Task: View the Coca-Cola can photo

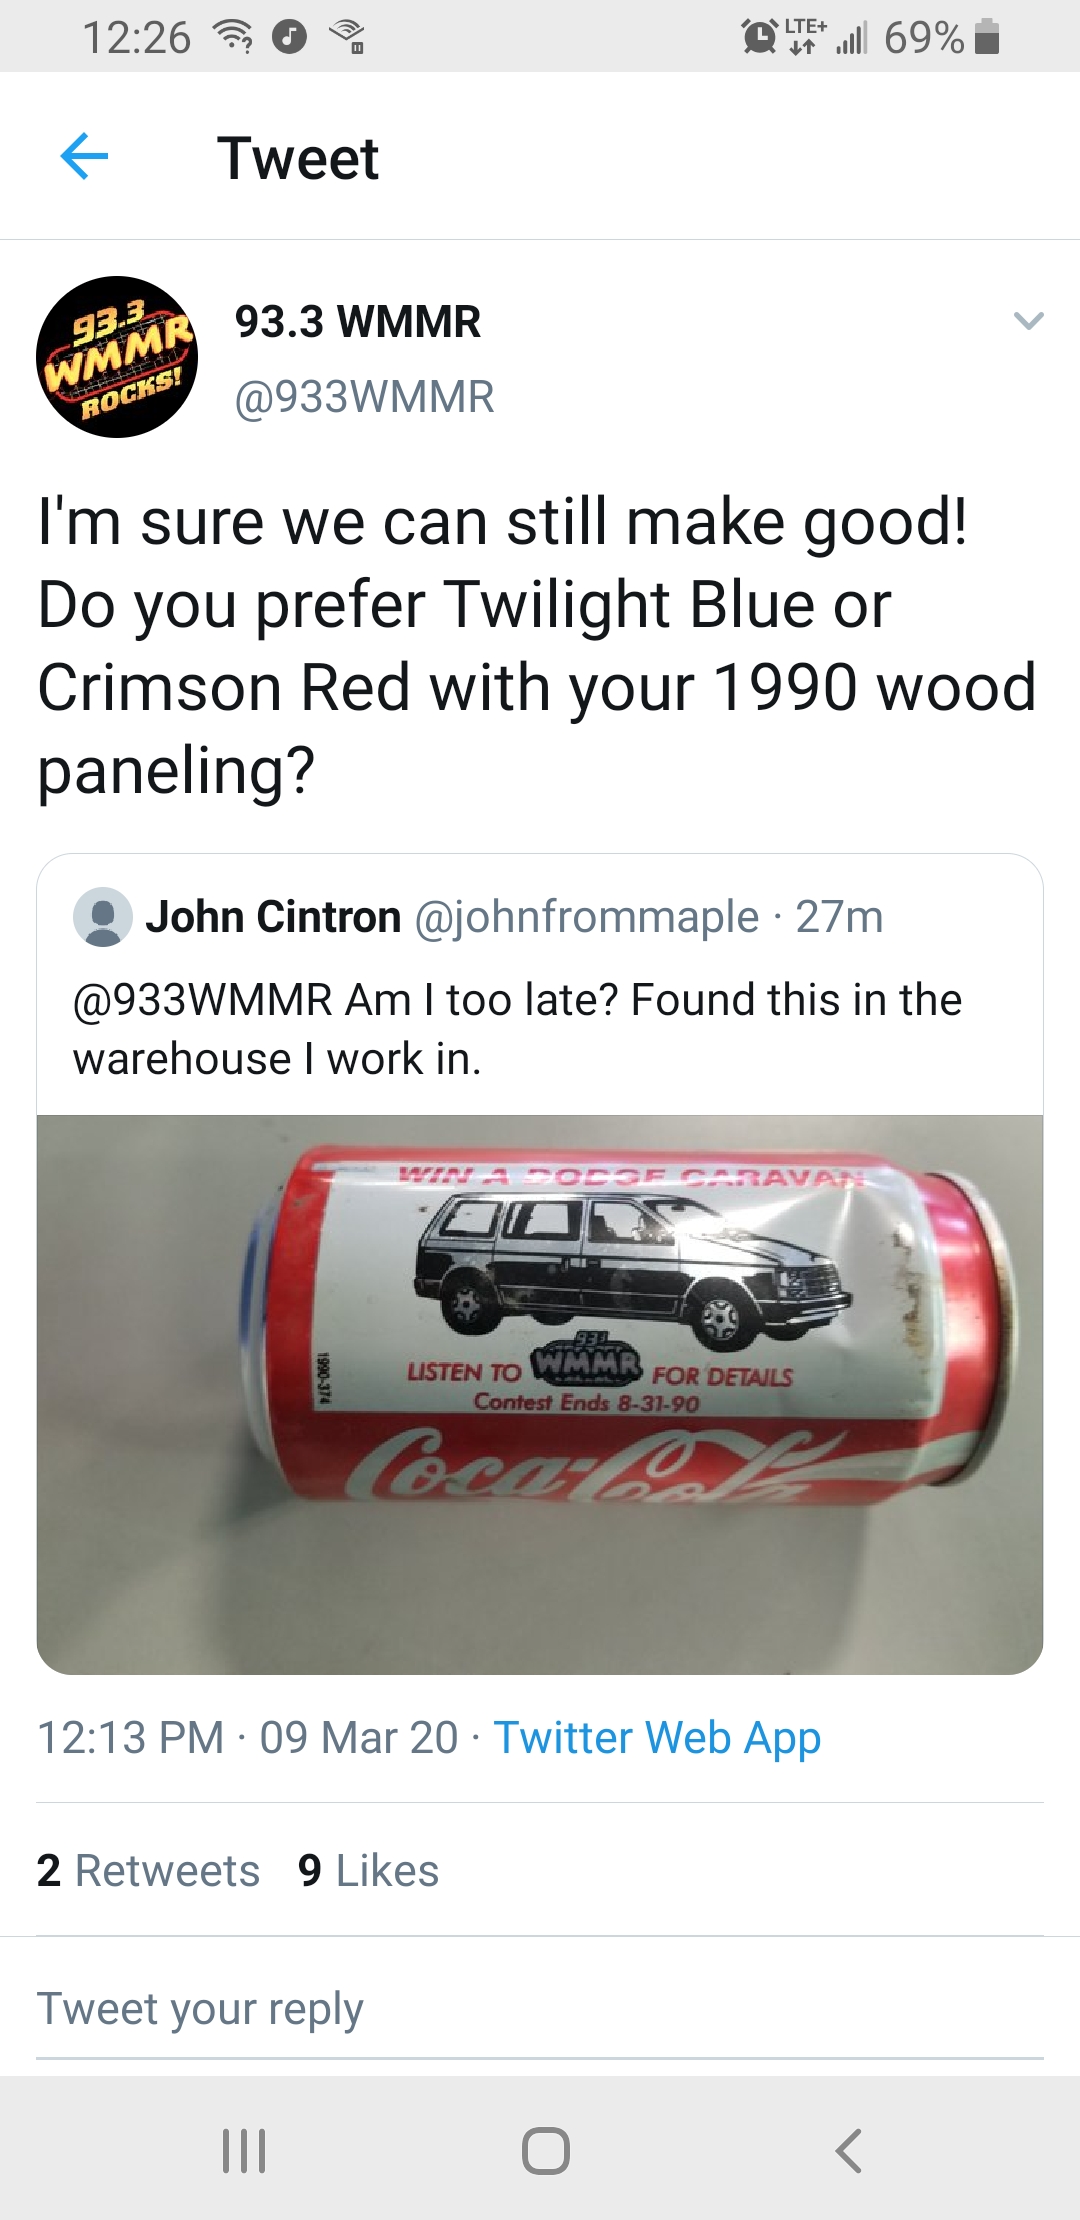Action: (x=540, y=1394)
